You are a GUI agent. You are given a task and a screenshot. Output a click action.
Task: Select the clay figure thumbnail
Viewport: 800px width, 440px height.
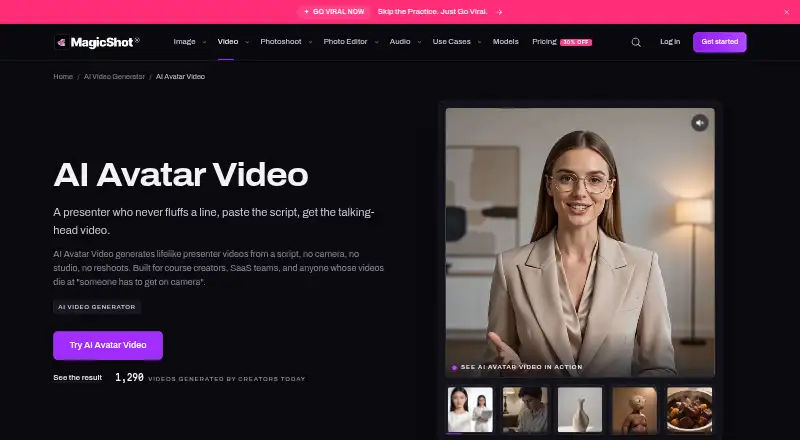pos(635,409)
